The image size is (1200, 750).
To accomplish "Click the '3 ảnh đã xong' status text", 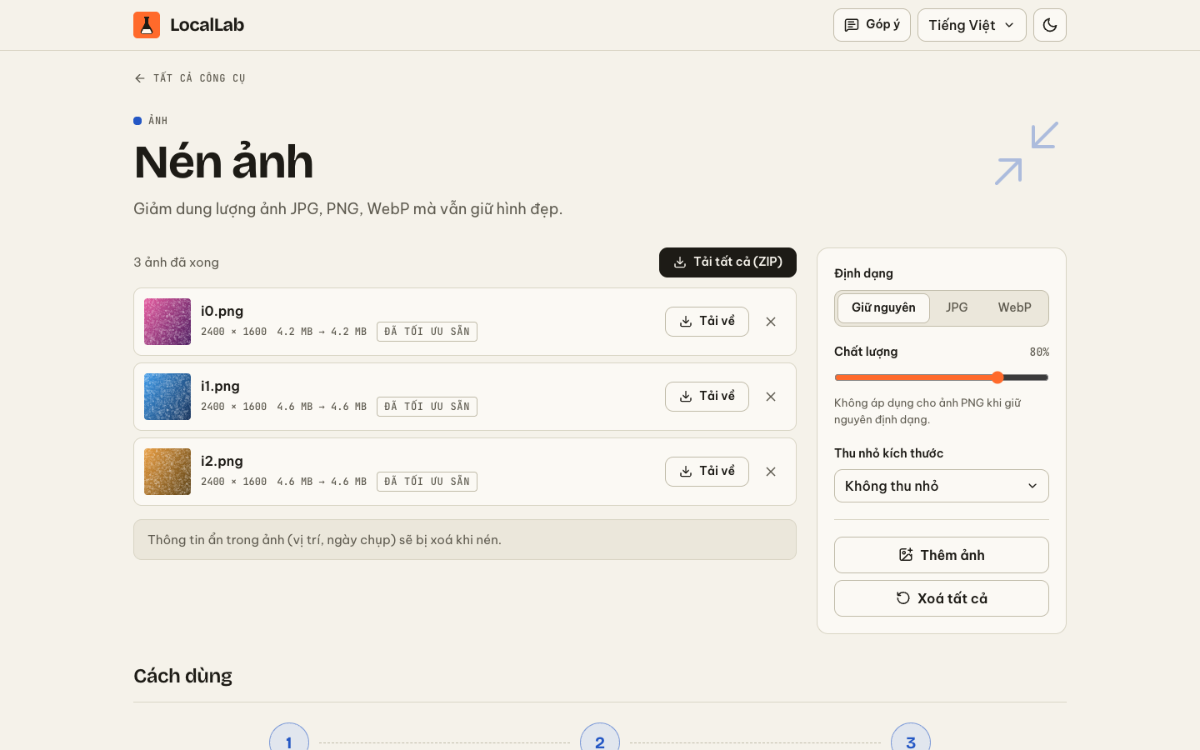I will (176, 263).
